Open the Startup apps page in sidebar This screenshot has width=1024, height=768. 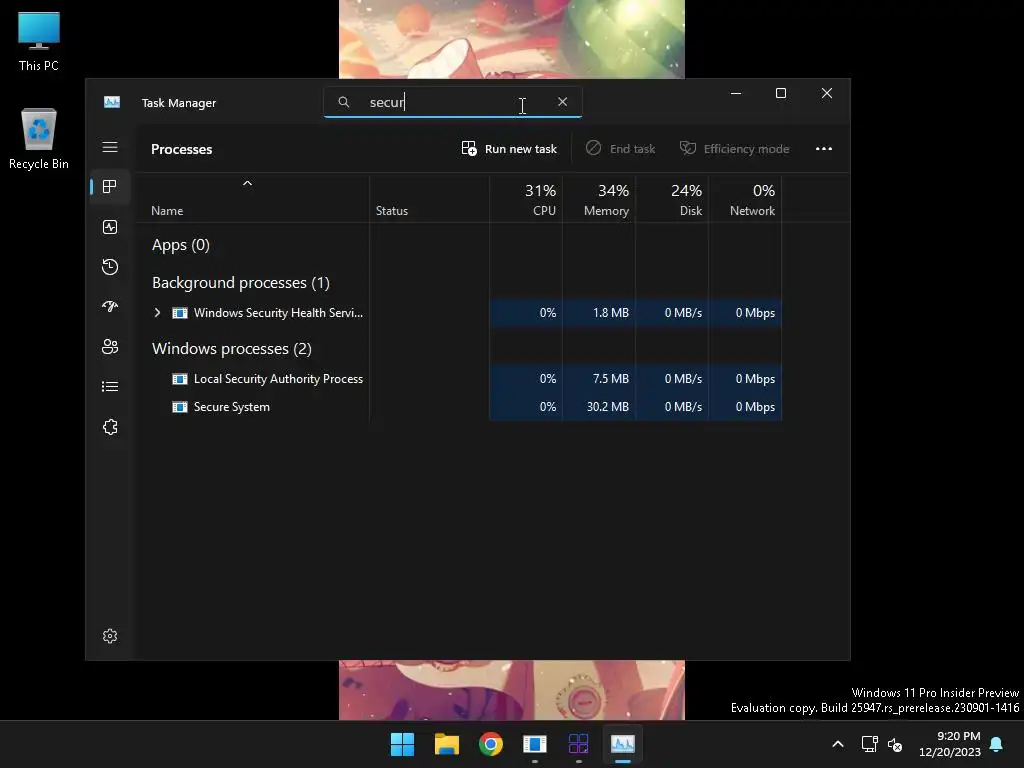point(110,306)
